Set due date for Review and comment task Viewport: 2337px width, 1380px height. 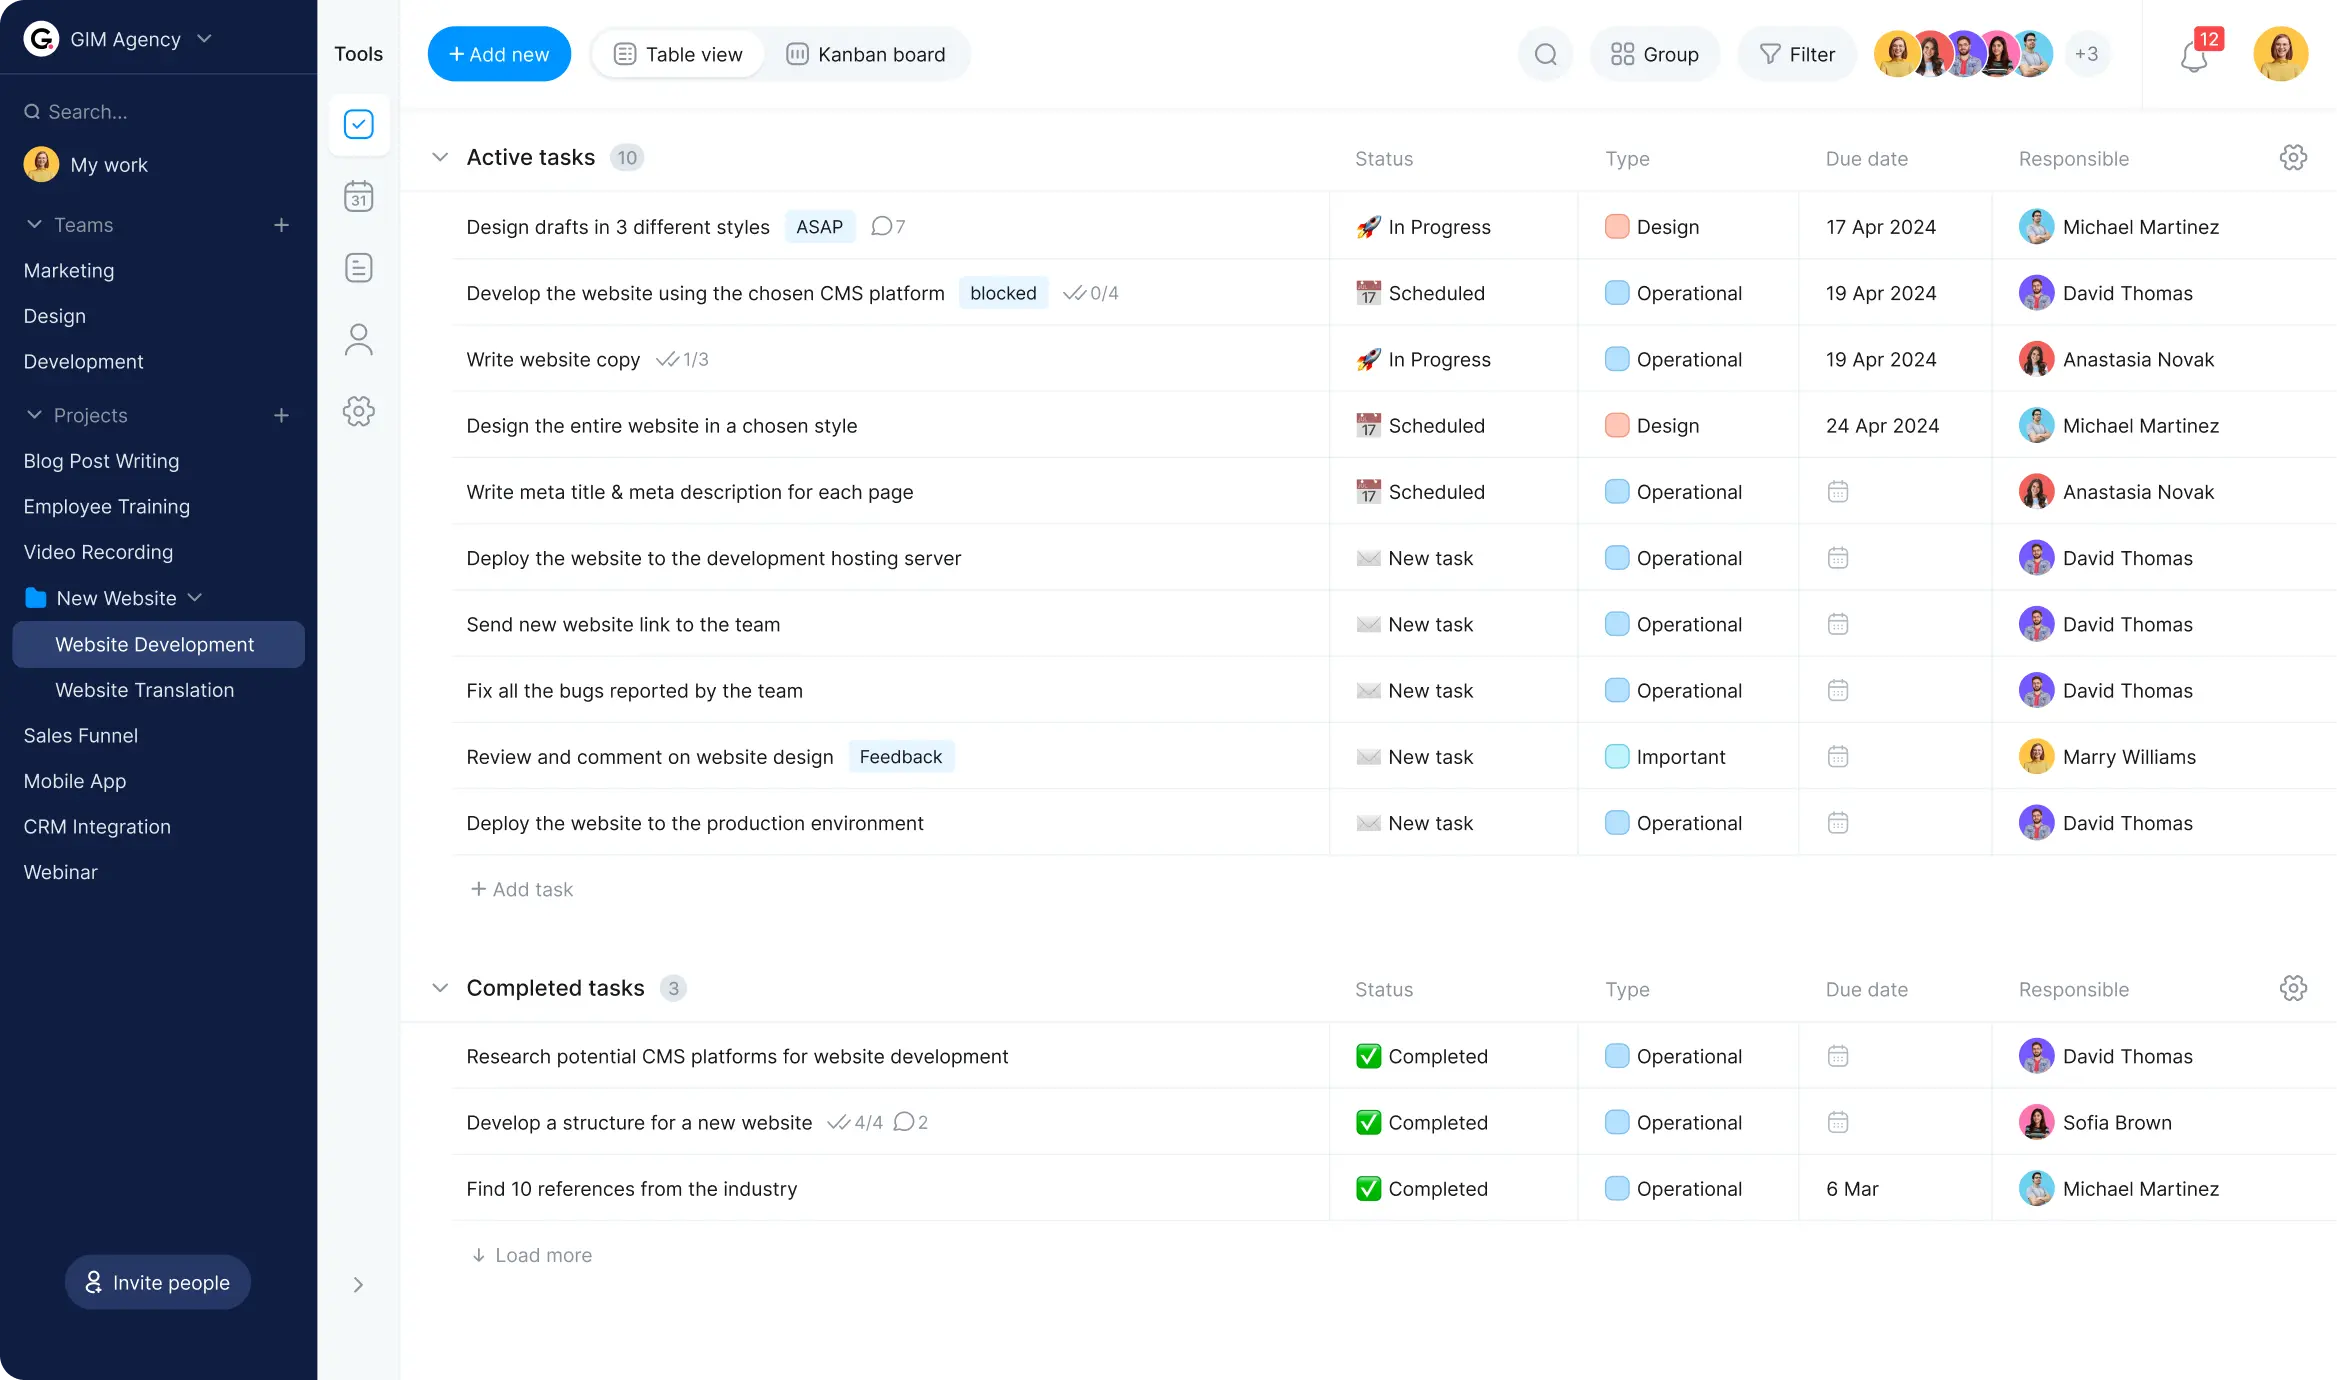(1838, 757)
